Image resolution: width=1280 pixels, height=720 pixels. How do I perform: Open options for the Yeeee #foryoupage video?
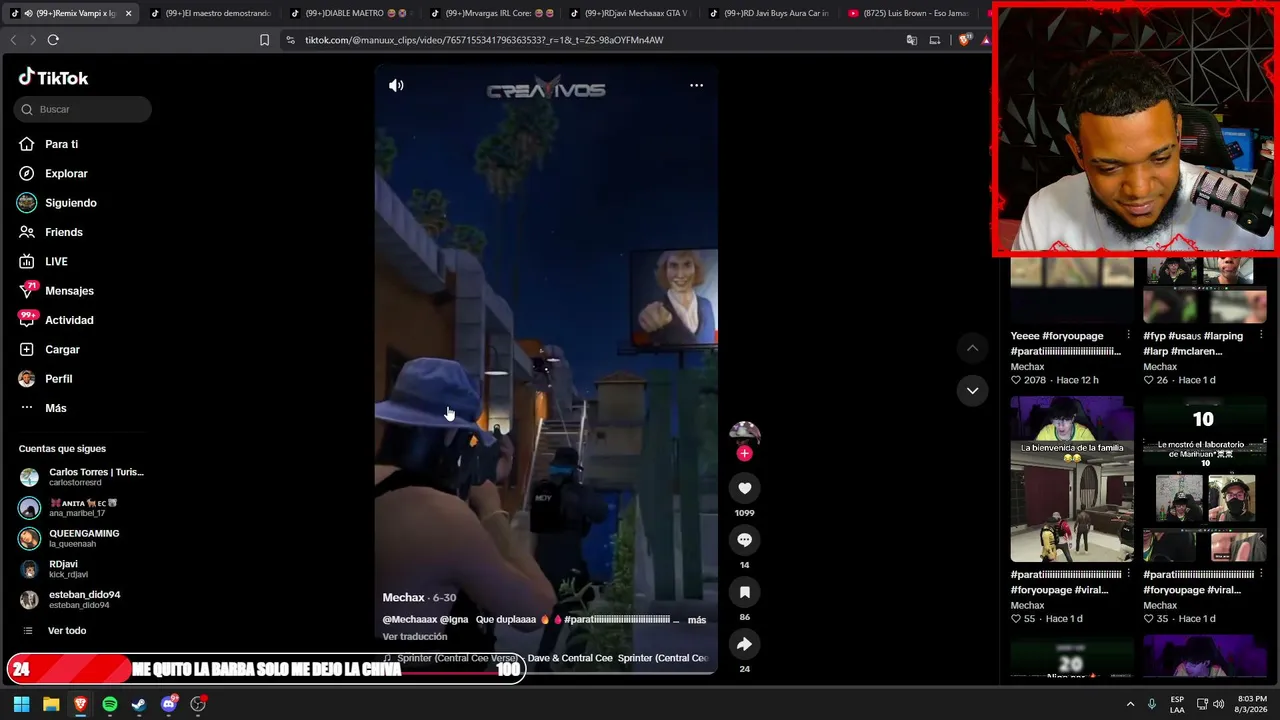pyautogui.click(x=1128, y=335)
